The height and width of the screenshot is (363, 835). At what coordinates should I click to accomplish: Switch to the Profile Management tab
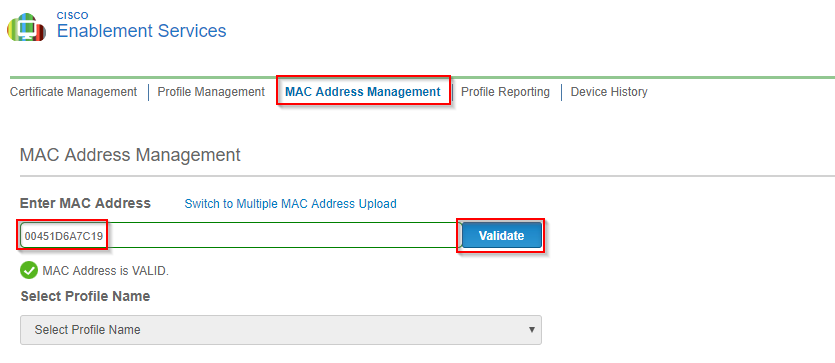tap(211, 92)
